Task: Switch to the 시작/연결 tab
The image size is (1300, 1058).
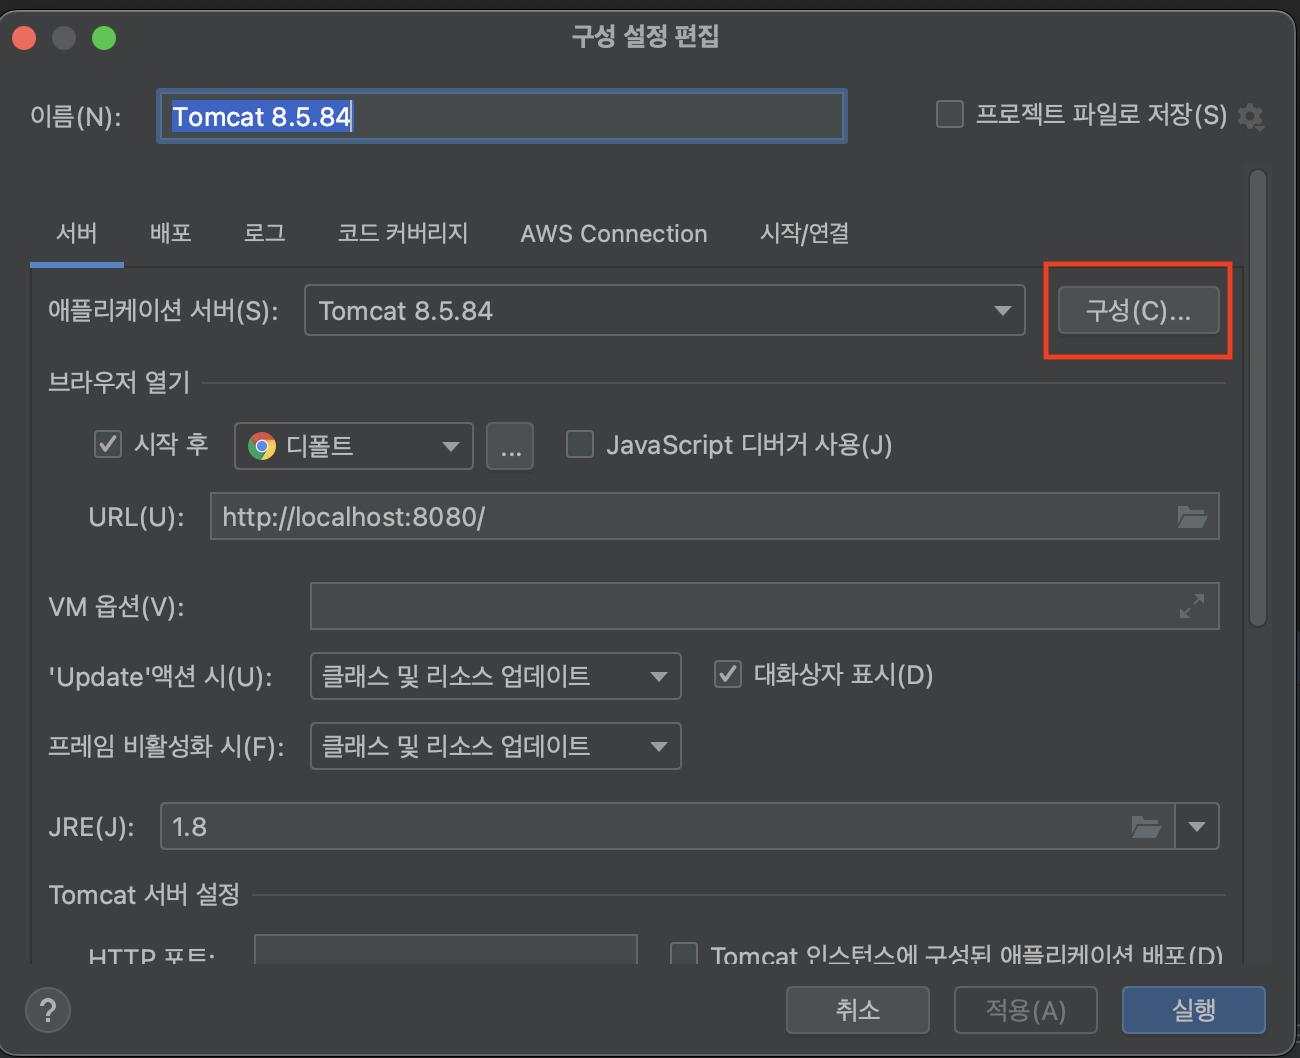Action: coord(805,234)
